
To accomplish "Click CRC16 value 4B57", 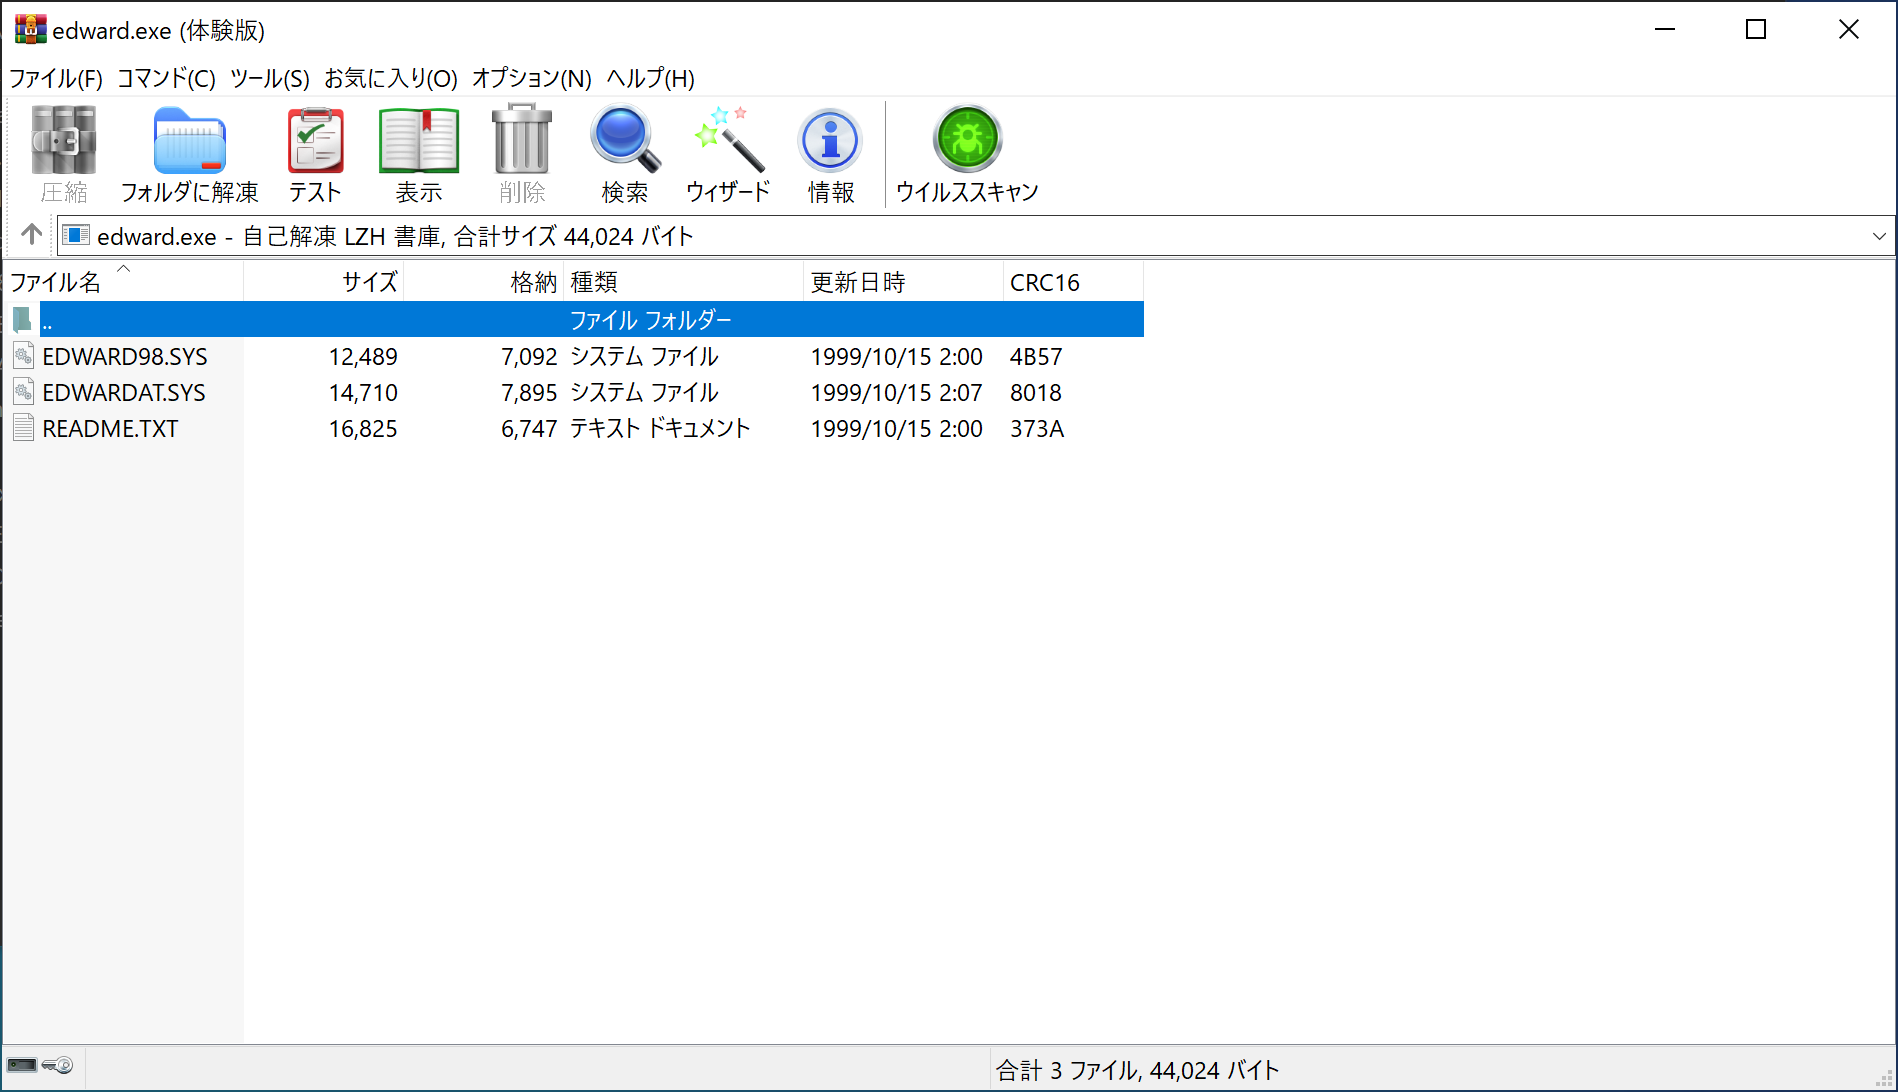I will click(x=1036, y=356).
